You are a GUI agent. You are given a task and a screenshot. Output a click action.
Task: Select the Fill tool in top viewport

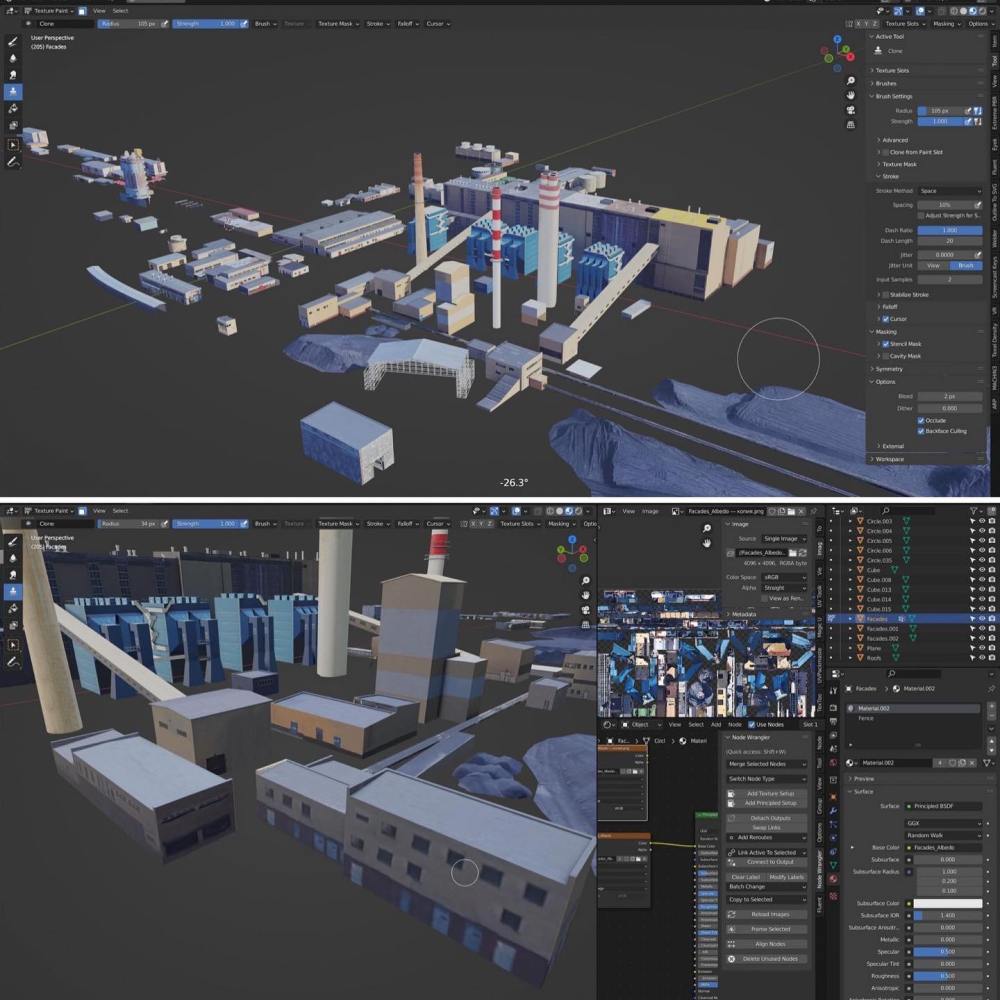pyautogui.click(x=13, y=108)
